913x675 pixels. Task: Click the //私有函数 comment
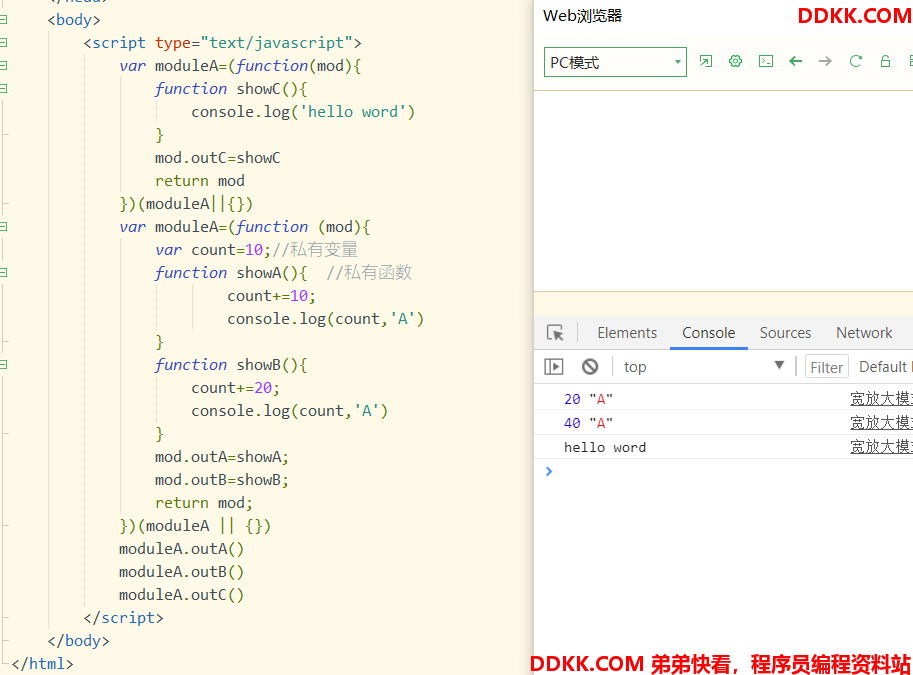click(x=369, y=273)
